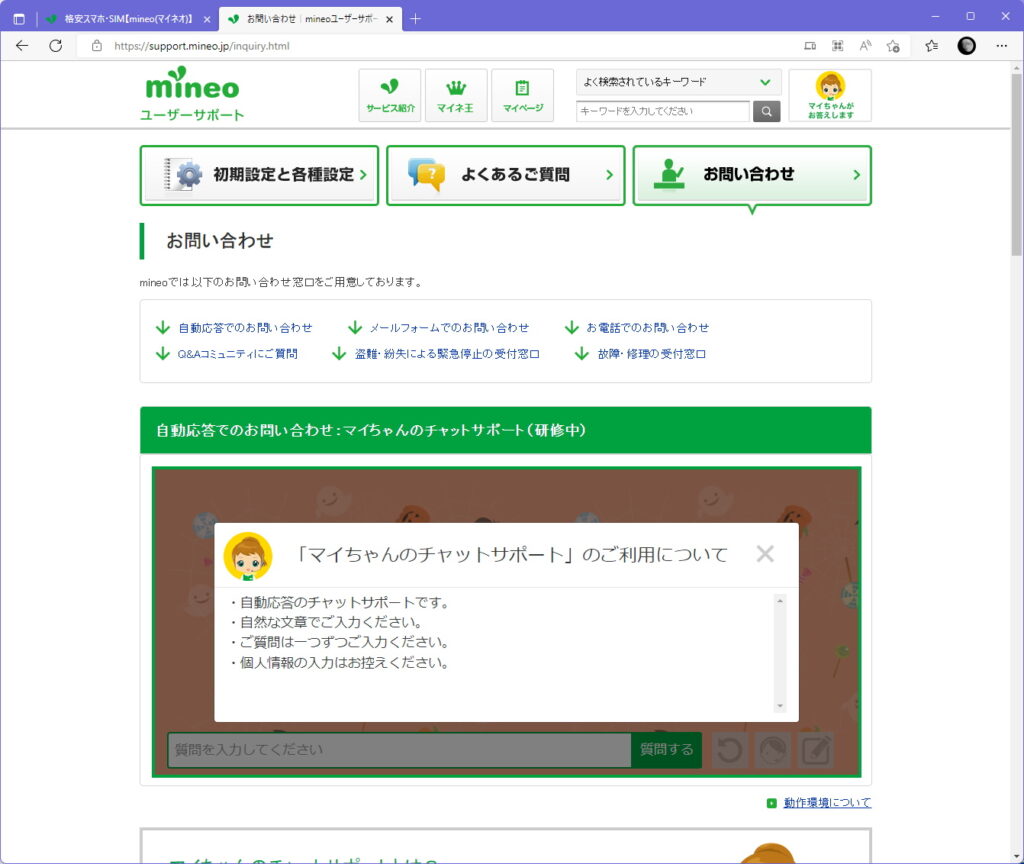Jump to お電話でのお問い合わせ link

[647, 327]
